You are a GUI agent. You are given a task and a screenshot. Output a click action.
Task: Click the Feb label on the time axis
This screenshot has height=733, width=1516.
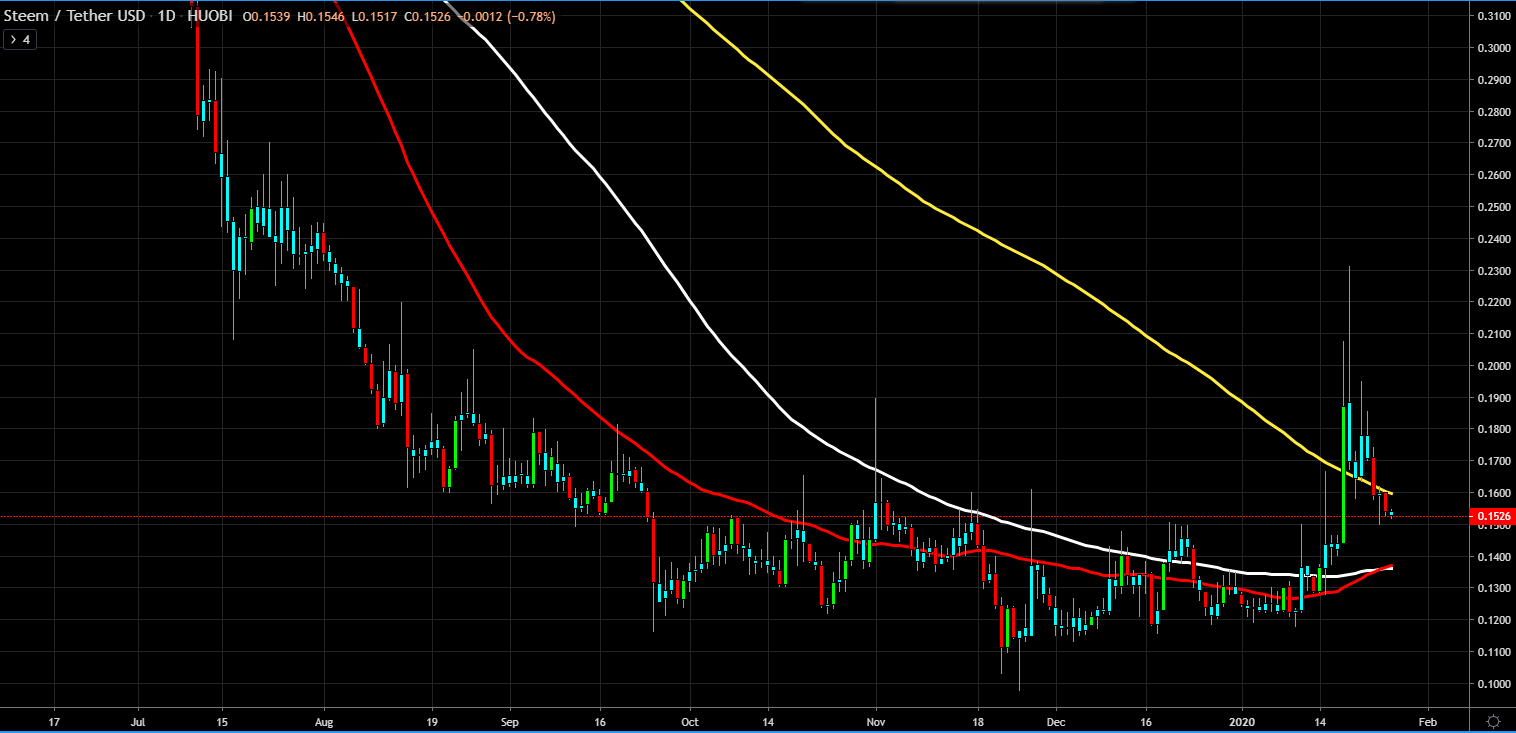coord(1427,720)
